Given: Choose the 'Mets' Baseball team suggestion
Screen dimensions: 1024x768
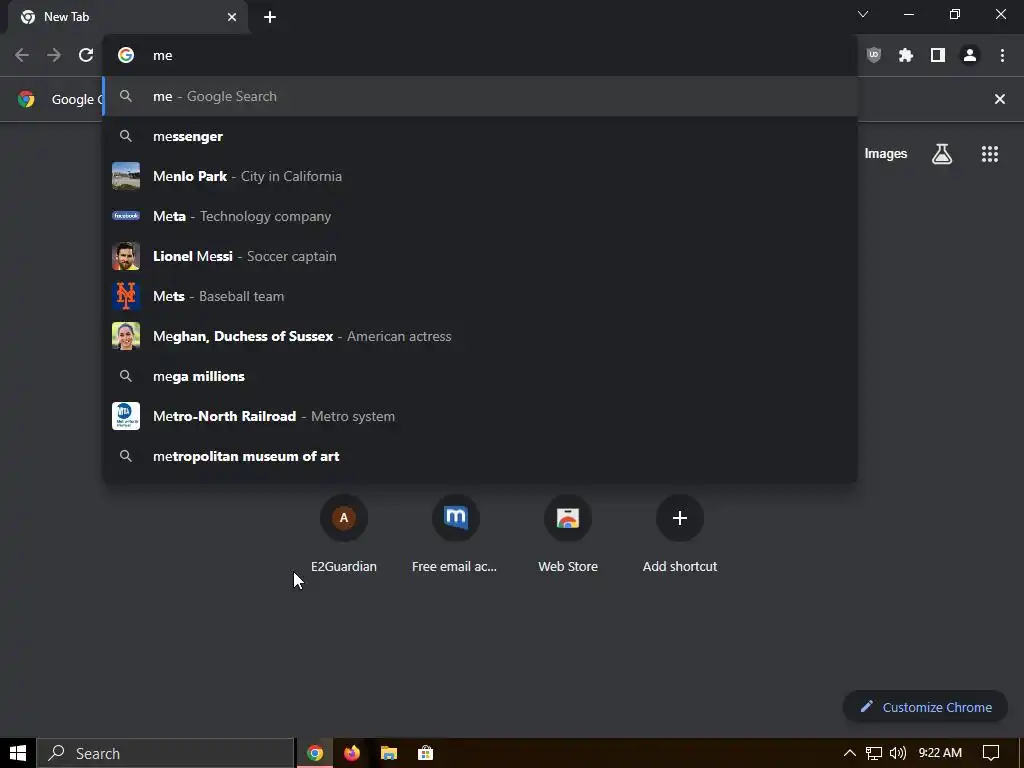Looking at the screenshot, I should [x=480, y=296].
